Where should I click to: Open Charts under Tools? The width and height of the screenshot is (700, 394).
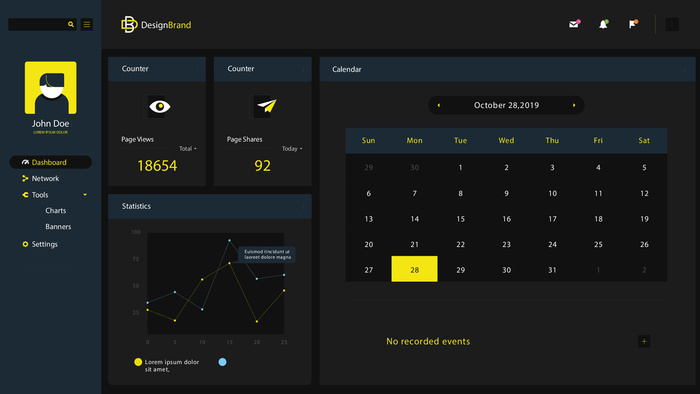coord(55,211)
